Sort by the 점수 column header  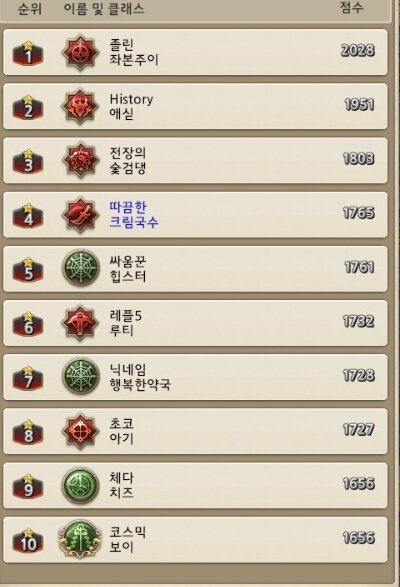(351, 7)
